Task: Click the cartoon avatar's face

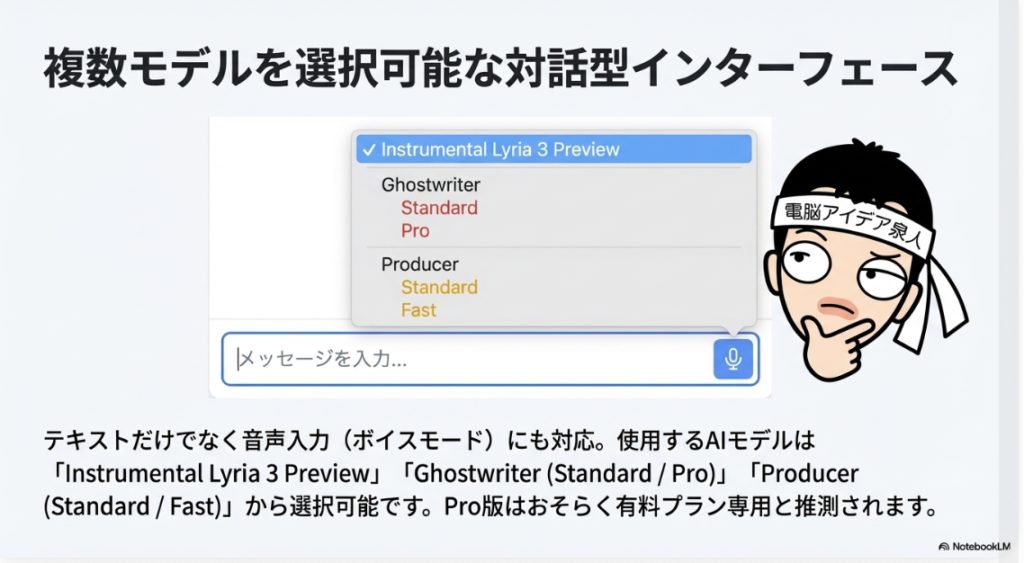Action: (849, 274)
